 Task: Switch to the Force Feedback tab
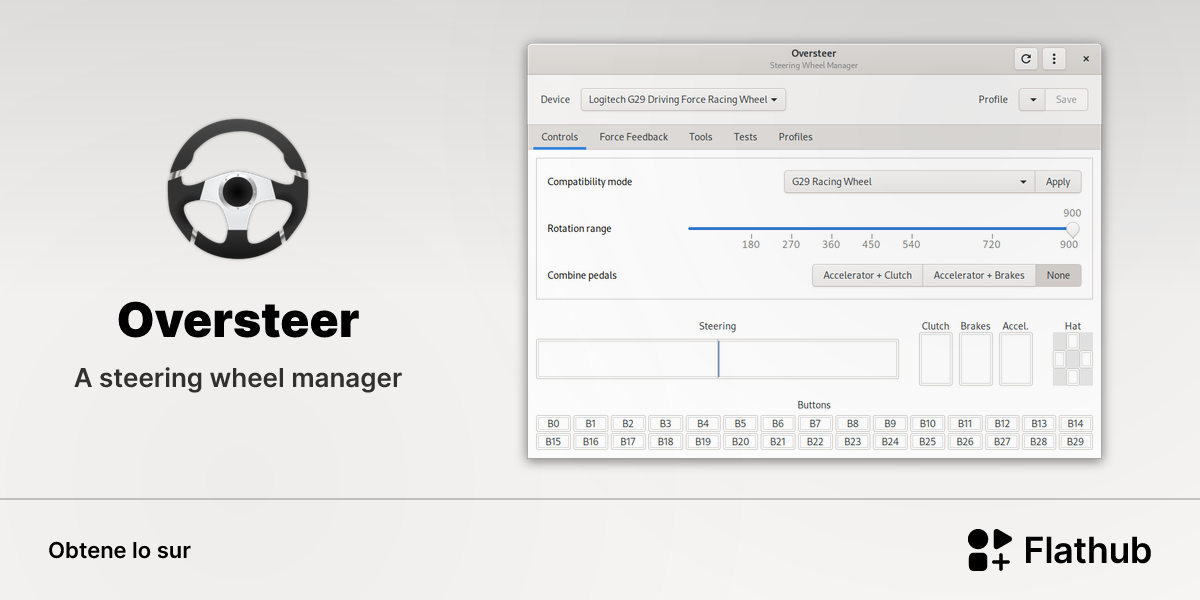[634, 137]
